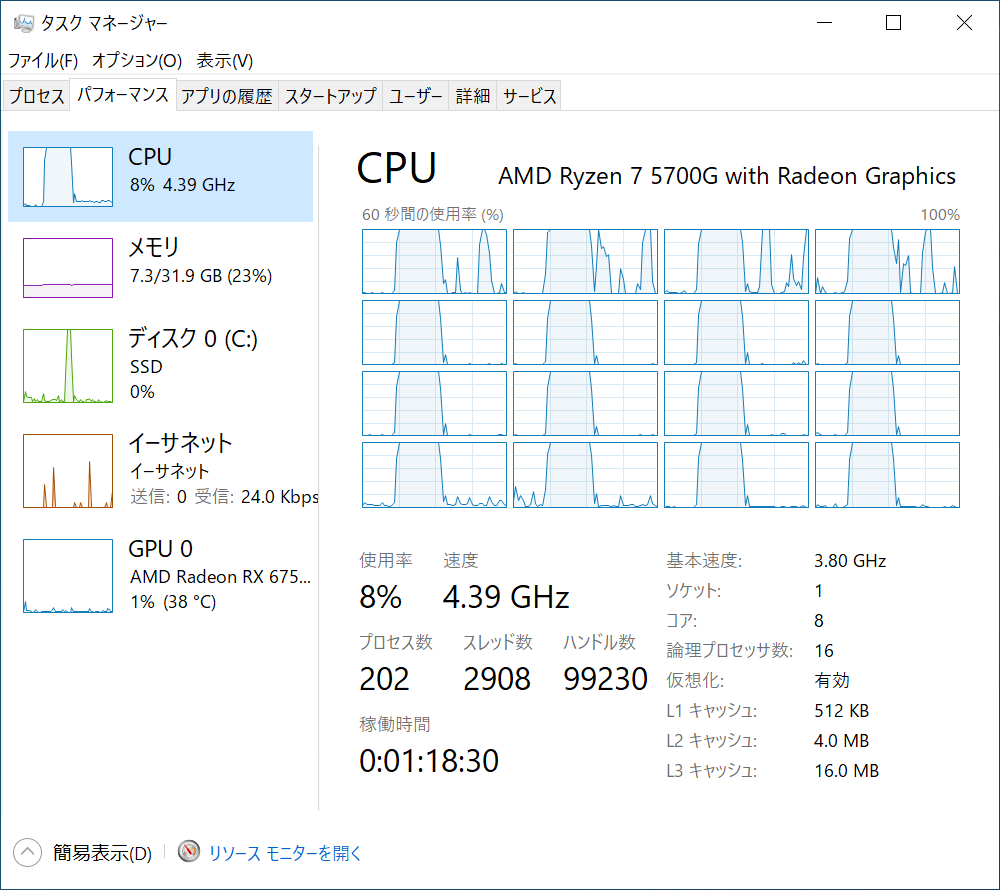
Task: Click the 簡易表示(D) button label
Action: click(102, 853)
